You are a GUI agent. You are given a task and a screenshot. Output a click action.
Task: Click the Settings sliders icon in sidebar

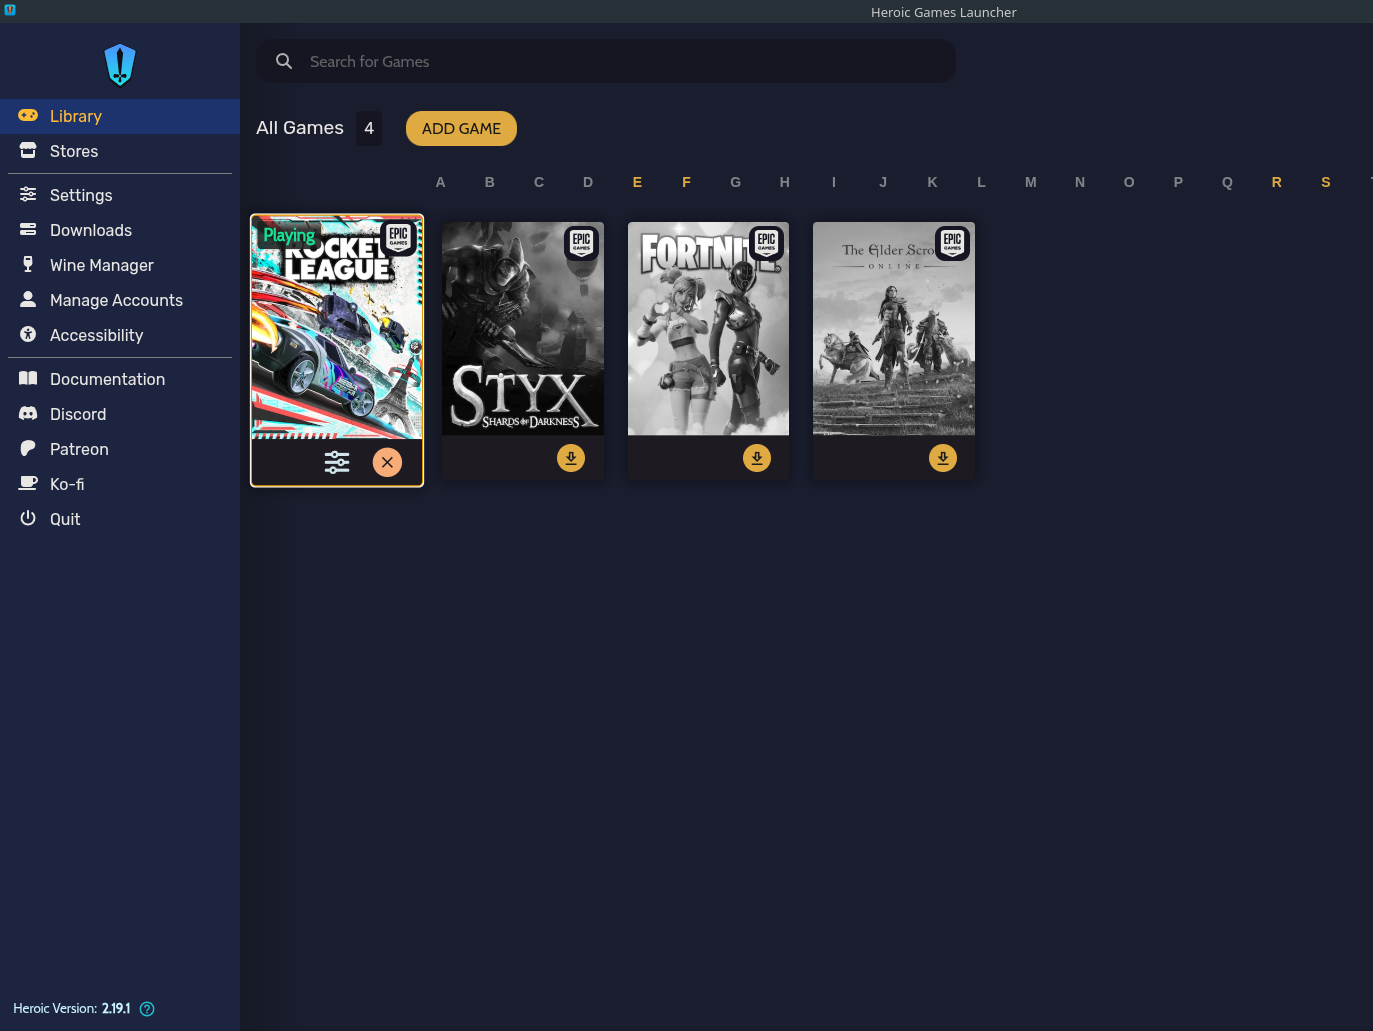click(x=28, y=194)
